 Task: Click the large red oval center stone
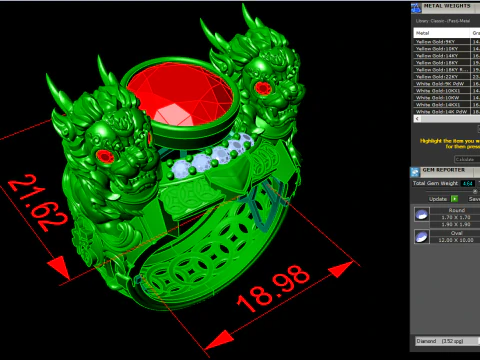click(x=180, y=93)
